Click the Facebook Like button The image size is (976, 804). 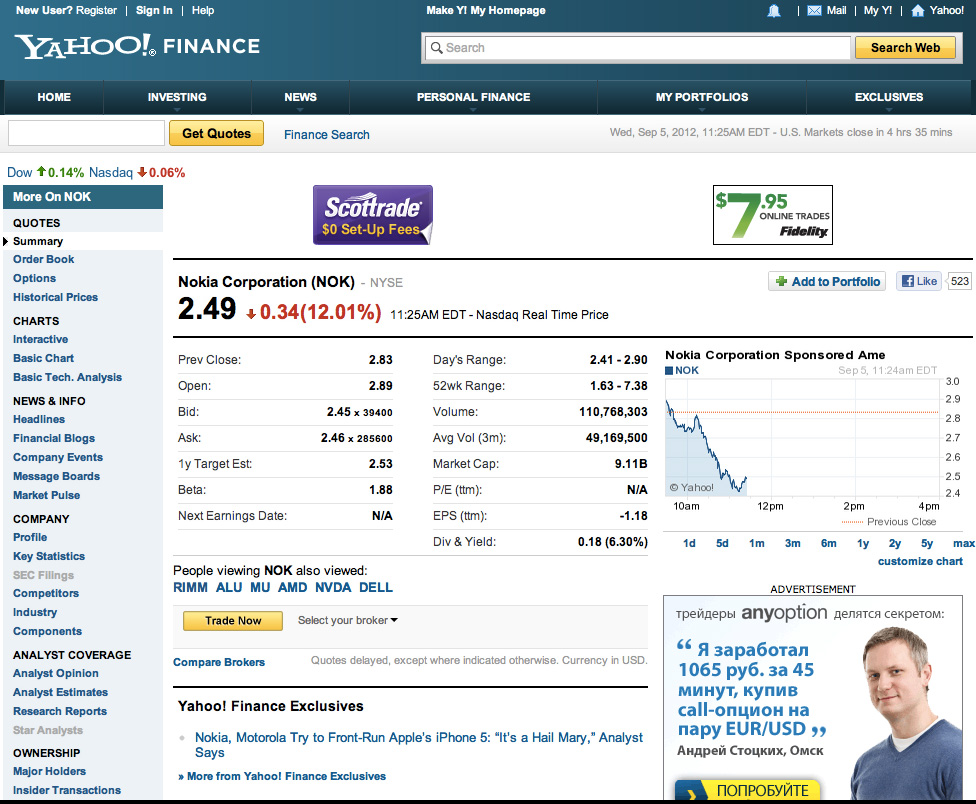919,281
